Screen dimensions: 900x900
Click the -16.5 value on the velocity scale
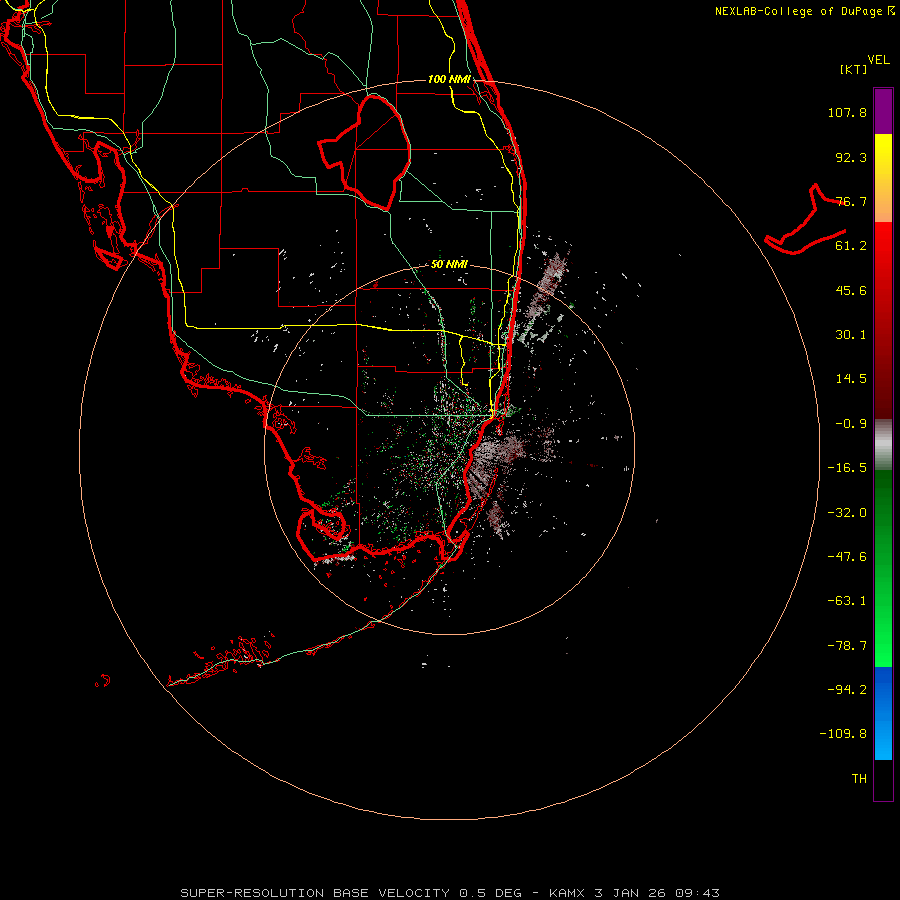point(847,468)
